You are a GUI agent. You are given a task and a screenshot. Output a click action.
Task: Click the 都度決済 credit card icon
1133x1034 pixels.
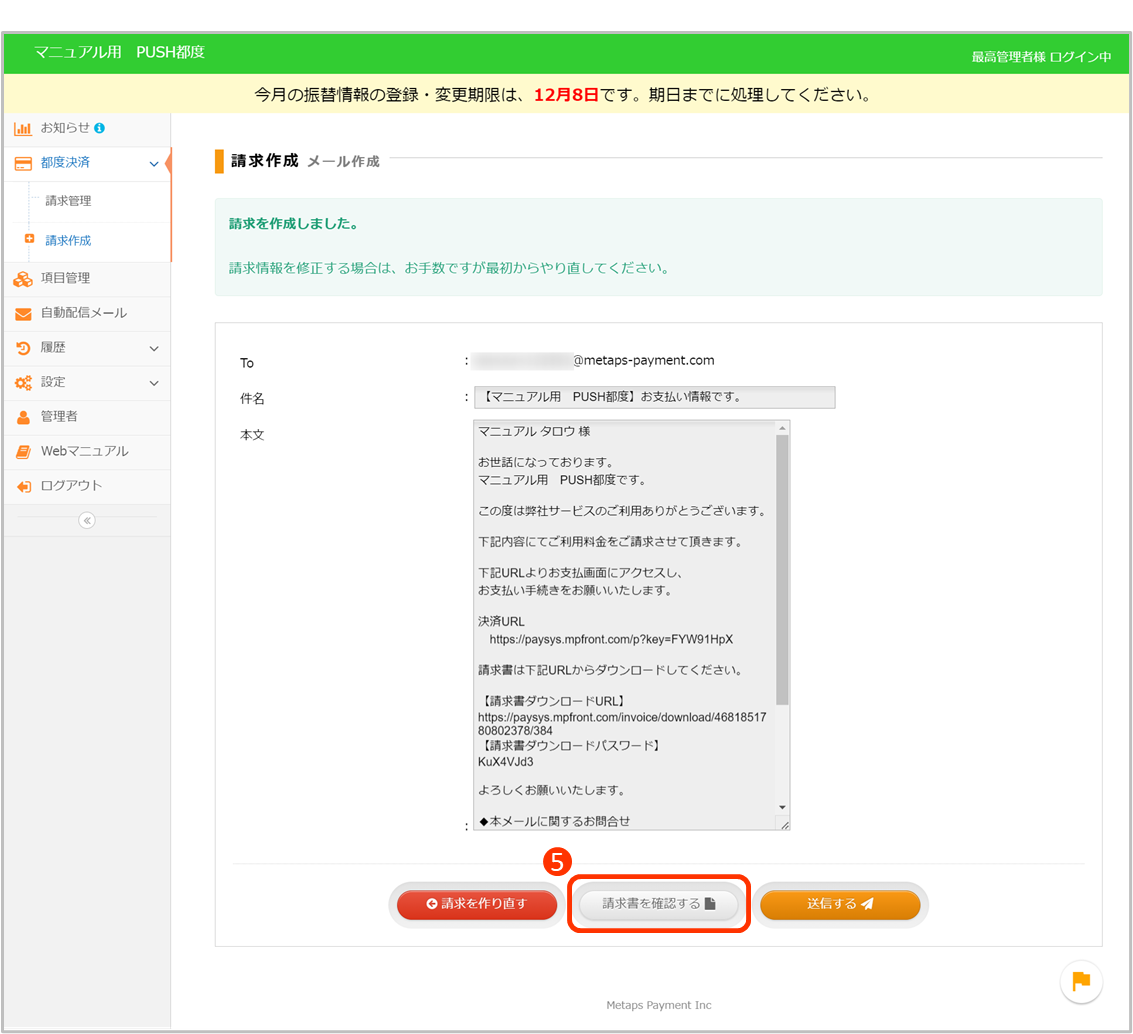(23, 163)
